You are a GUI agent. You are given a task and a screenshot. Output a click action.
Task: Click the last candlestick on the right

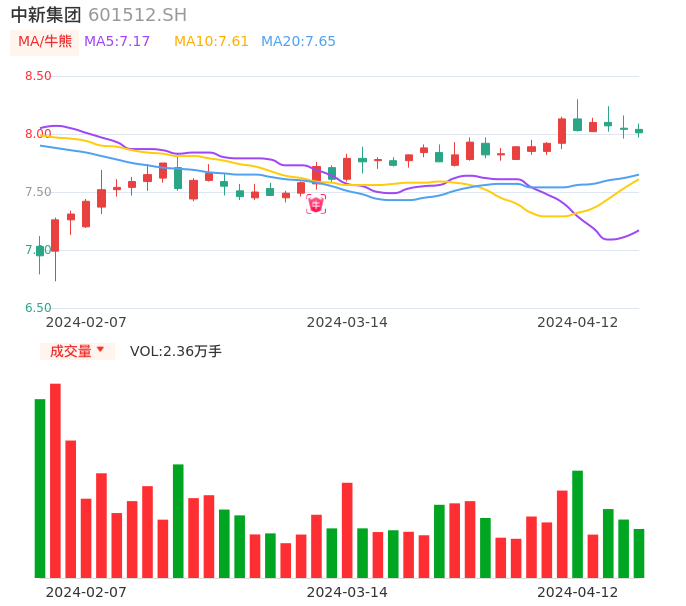pyautogui.click(x=639, y=130)
